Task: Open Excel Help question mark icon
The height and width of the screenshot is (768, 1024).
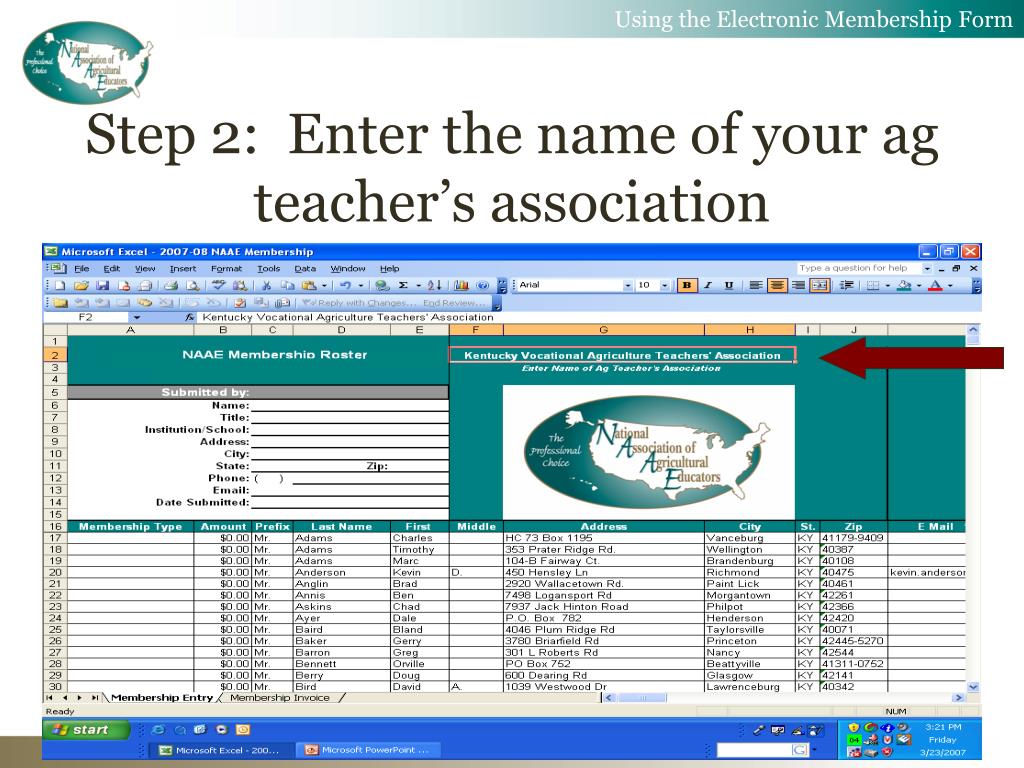Action: (483, 285)
